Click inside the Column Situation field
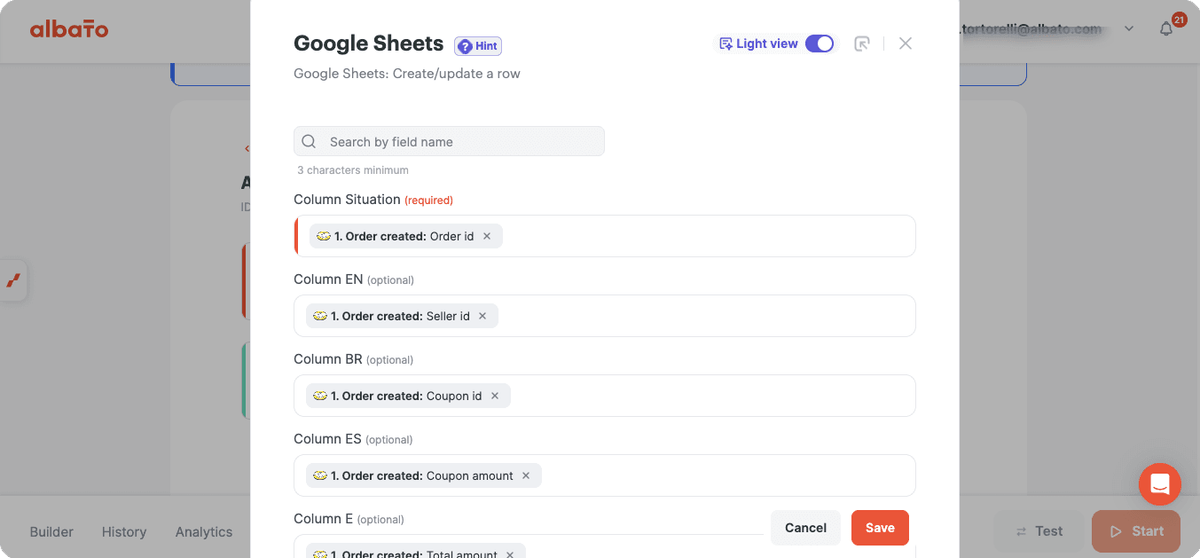Image resolution: width=1200 pixels, height=558 pixels. tap(605, 236)
